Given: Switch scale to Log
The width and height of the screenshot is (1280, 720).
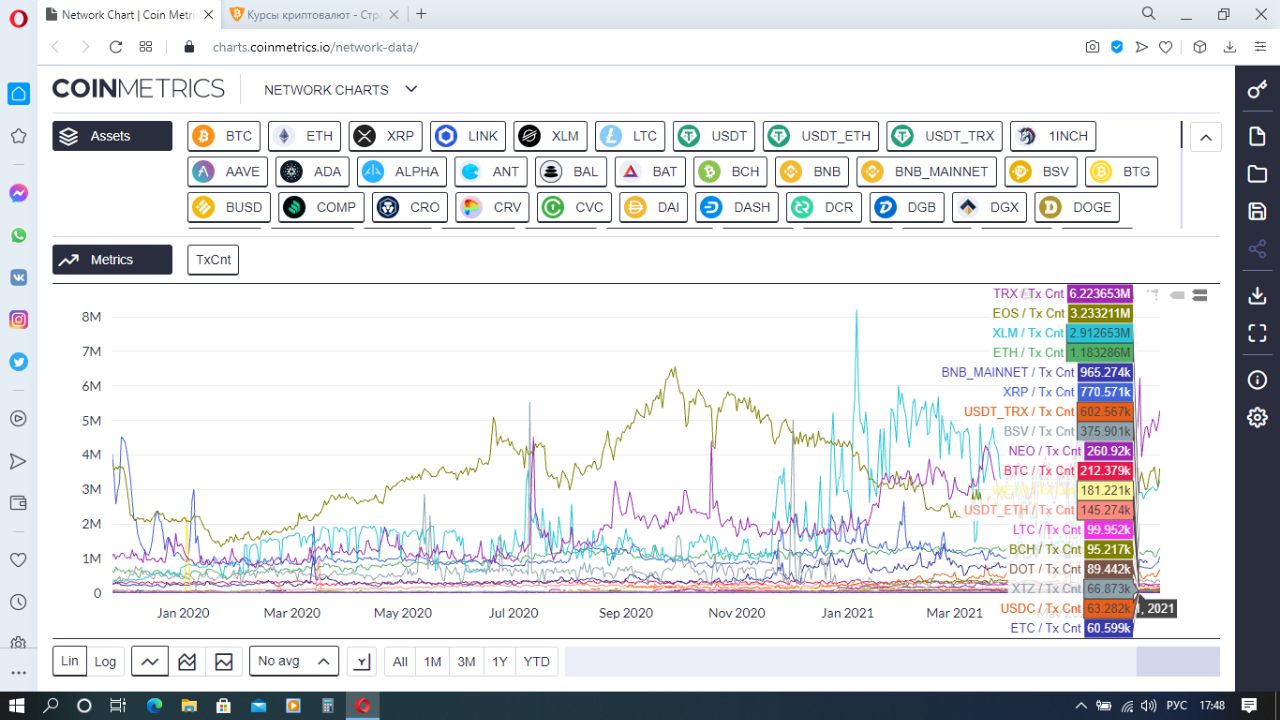Looking at the screenshot, I should (x=105, y=661).
